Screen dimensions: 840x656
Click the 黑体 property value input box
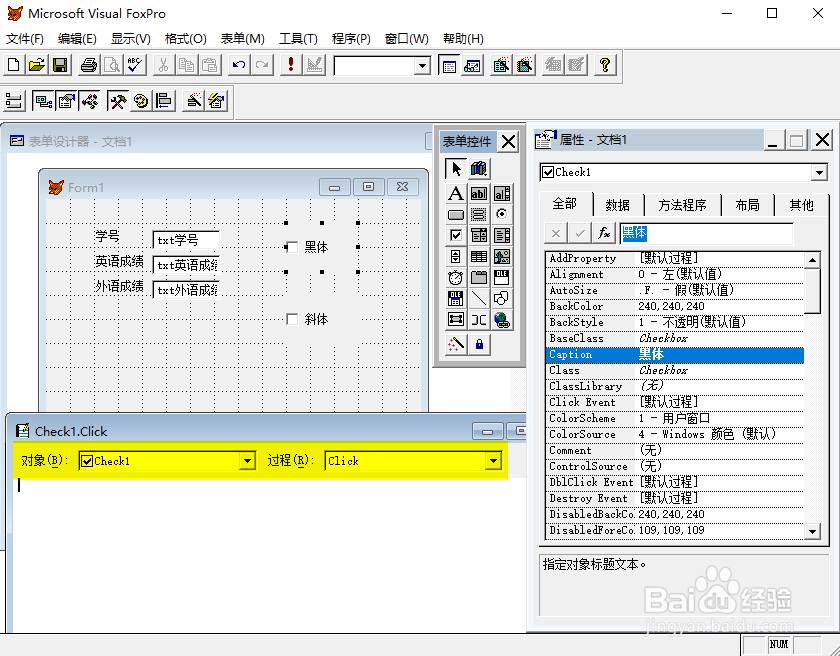point(706,233)
